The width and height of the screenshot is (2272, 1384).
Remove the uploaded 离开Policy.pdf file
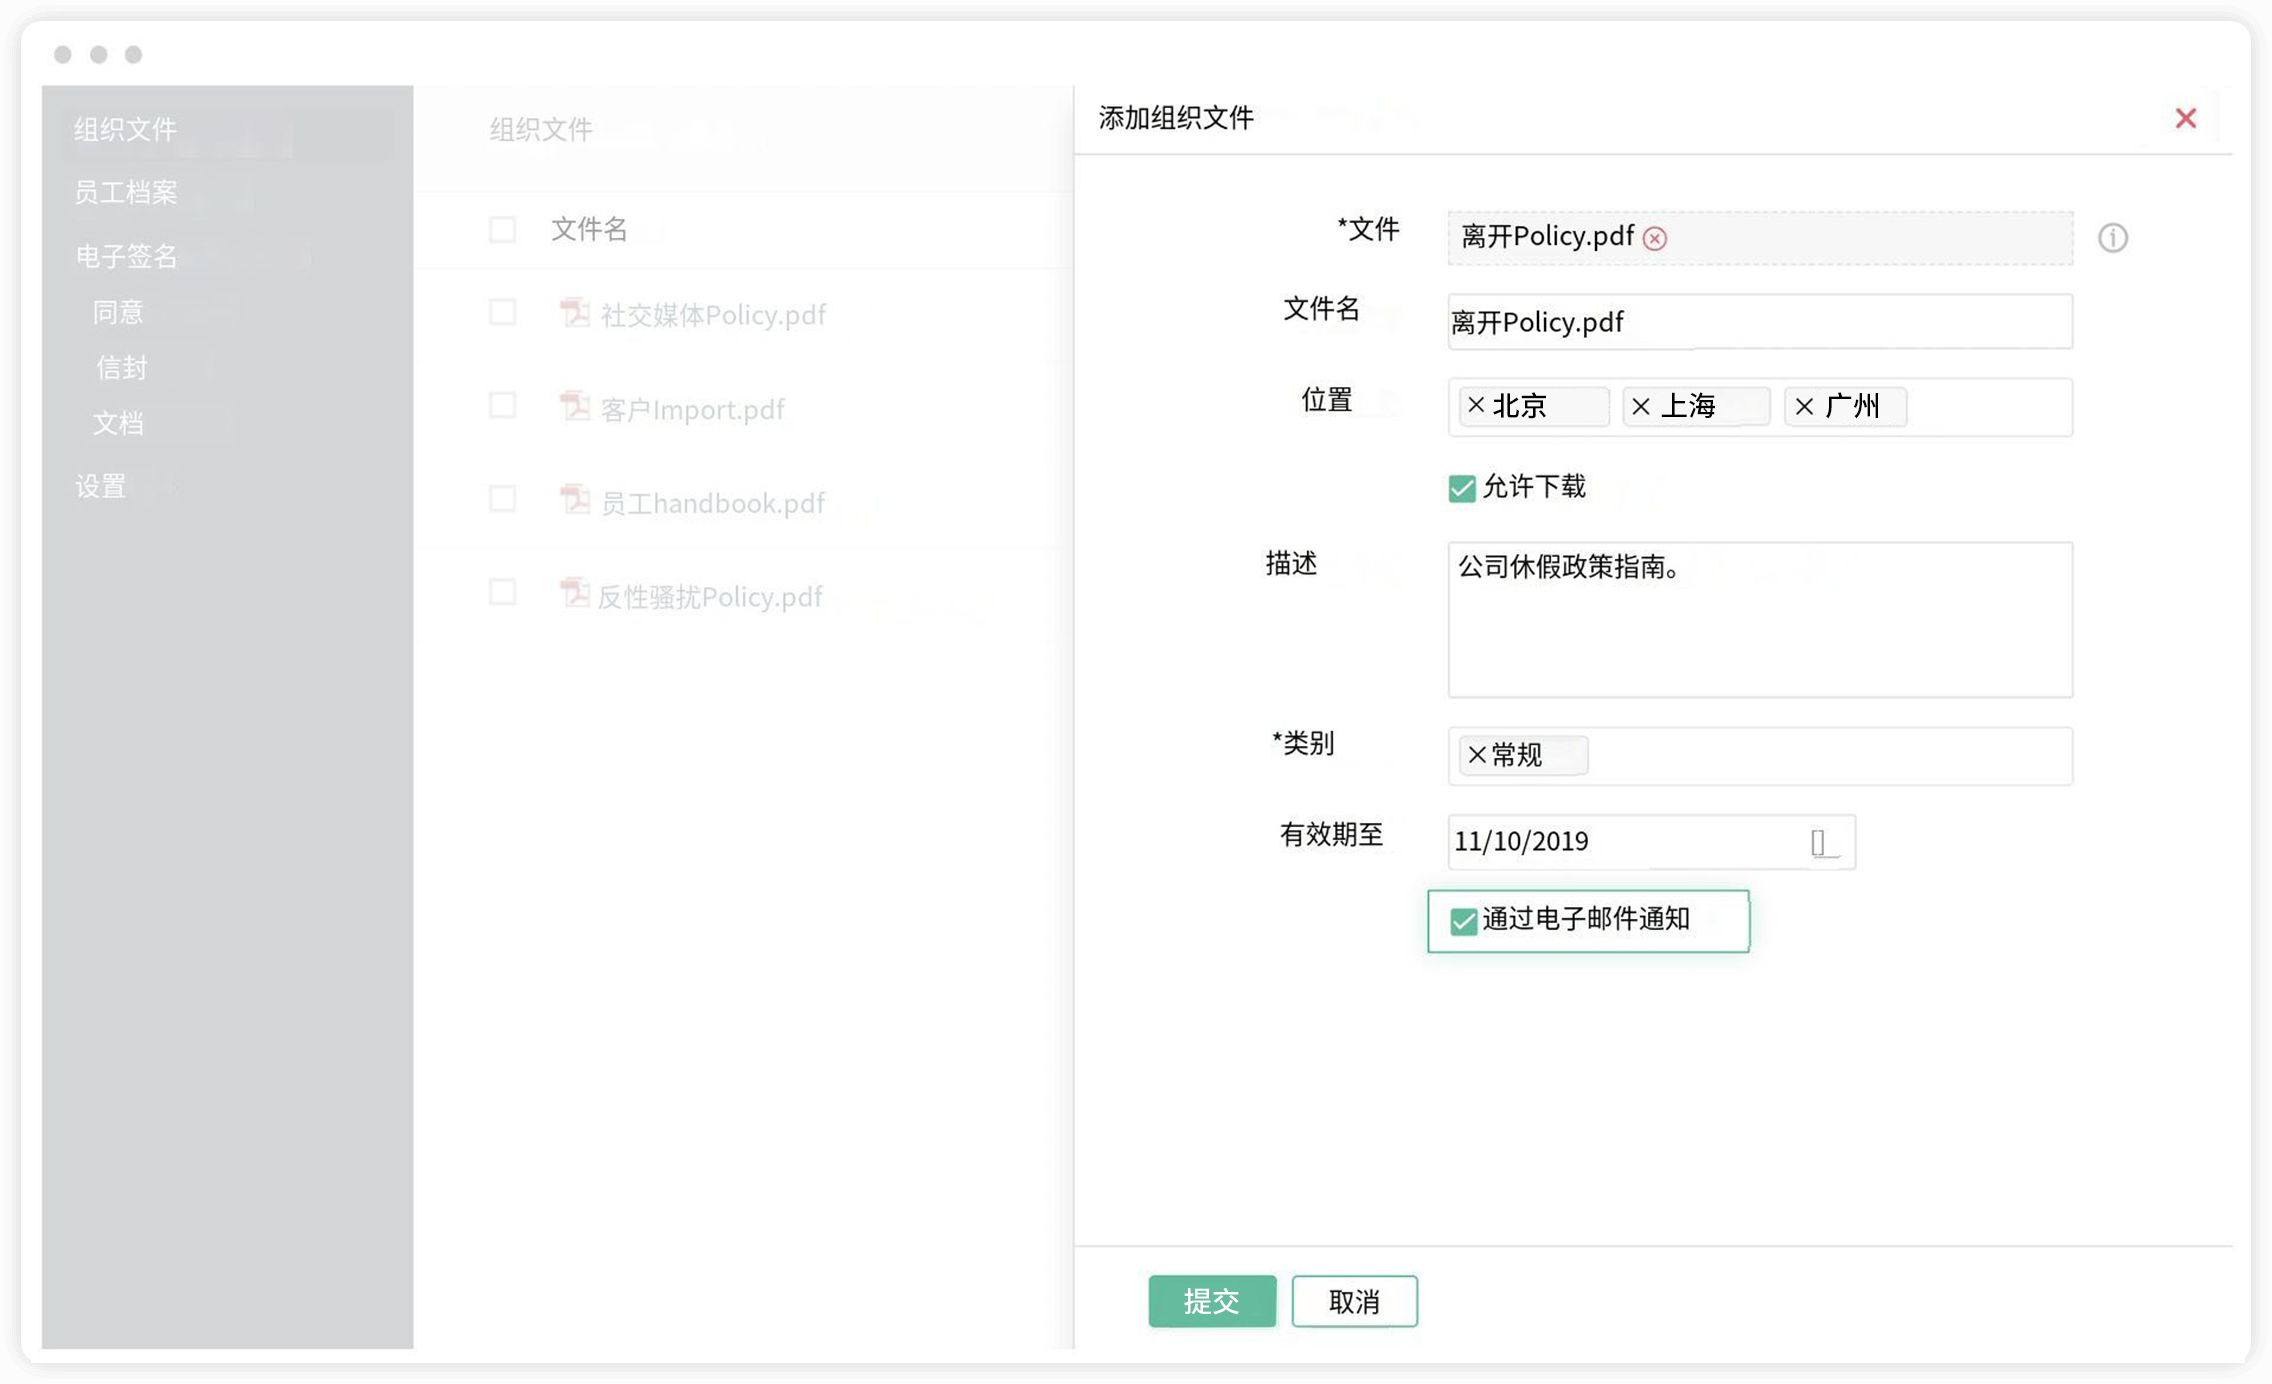pyautogui.click(x=1655, y=238)
